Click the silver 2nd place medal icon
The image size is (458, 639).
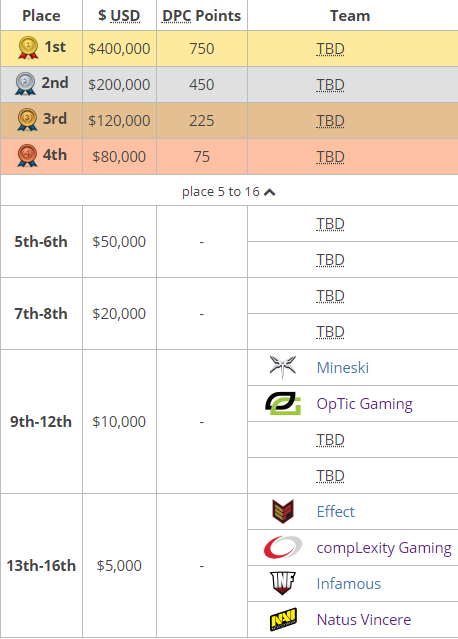tap(25, 84)
